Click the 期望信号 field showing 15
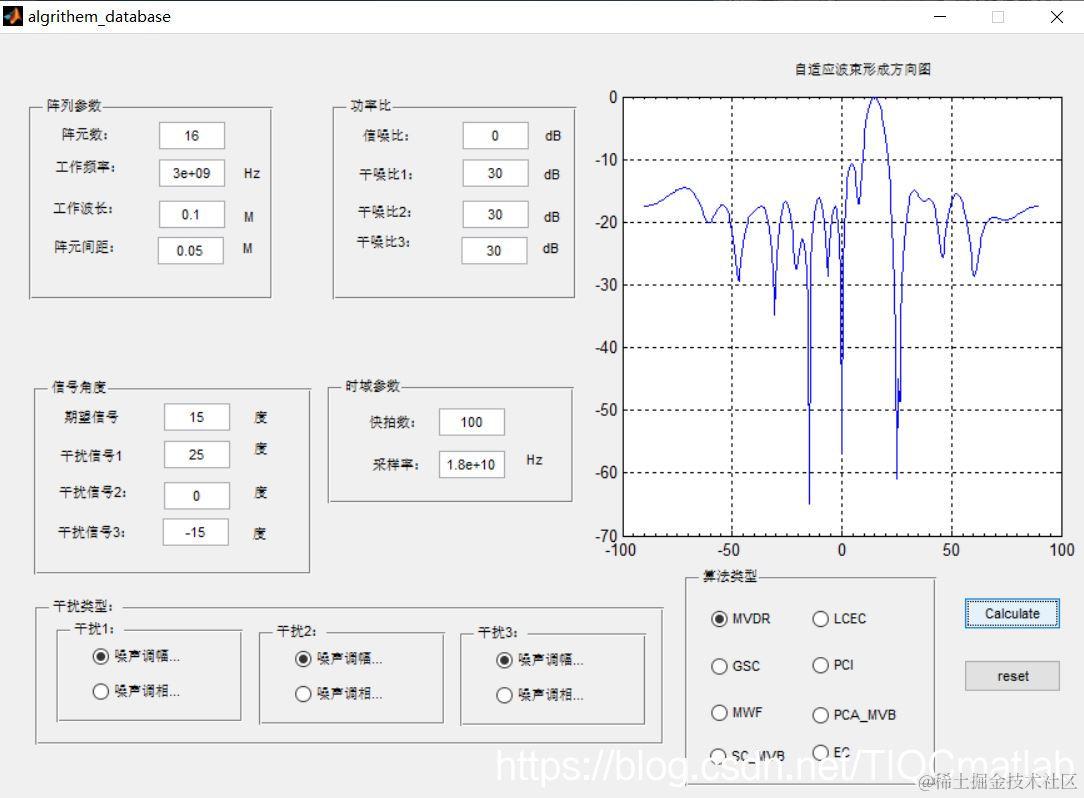1084x798 pixels. tap(196, 417)
